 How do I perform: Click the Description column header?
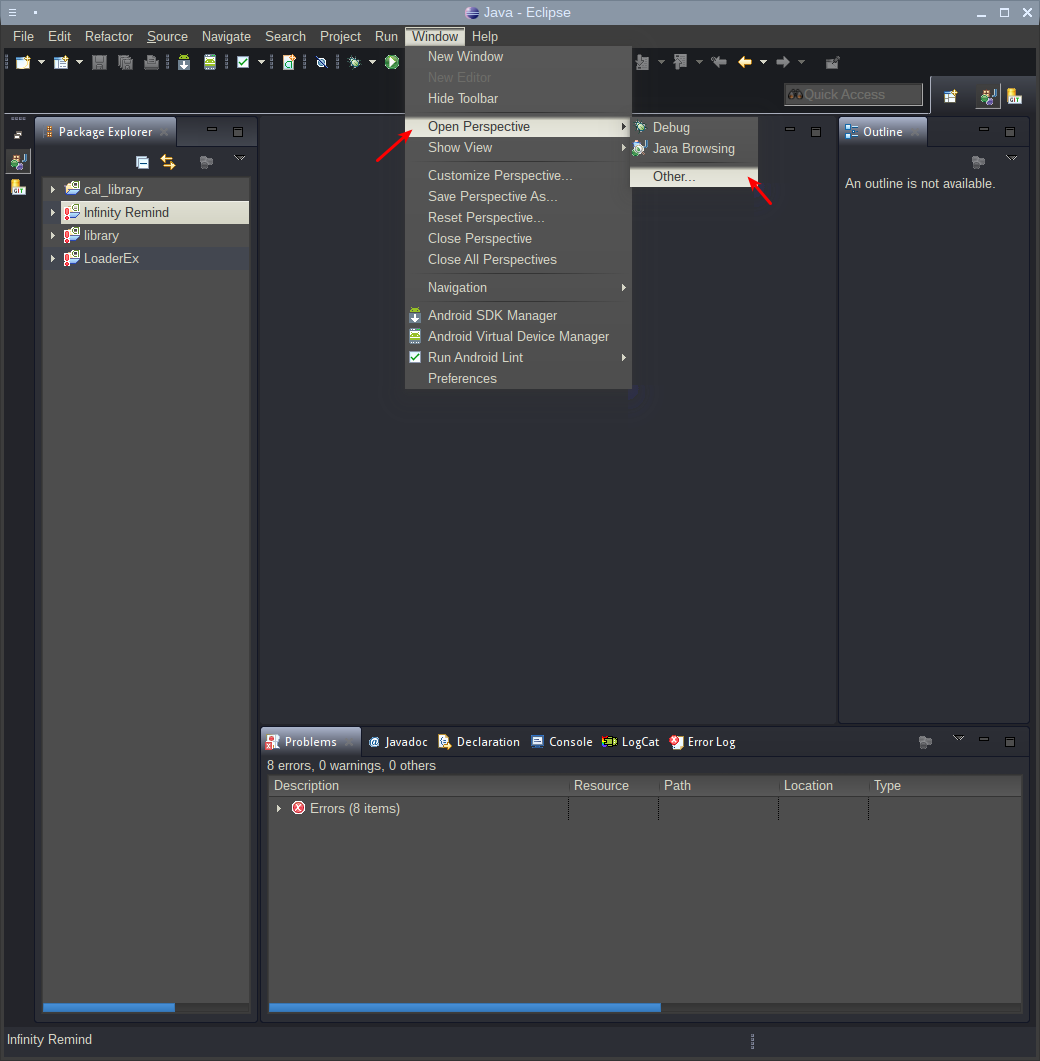click(x=419, y=786)
